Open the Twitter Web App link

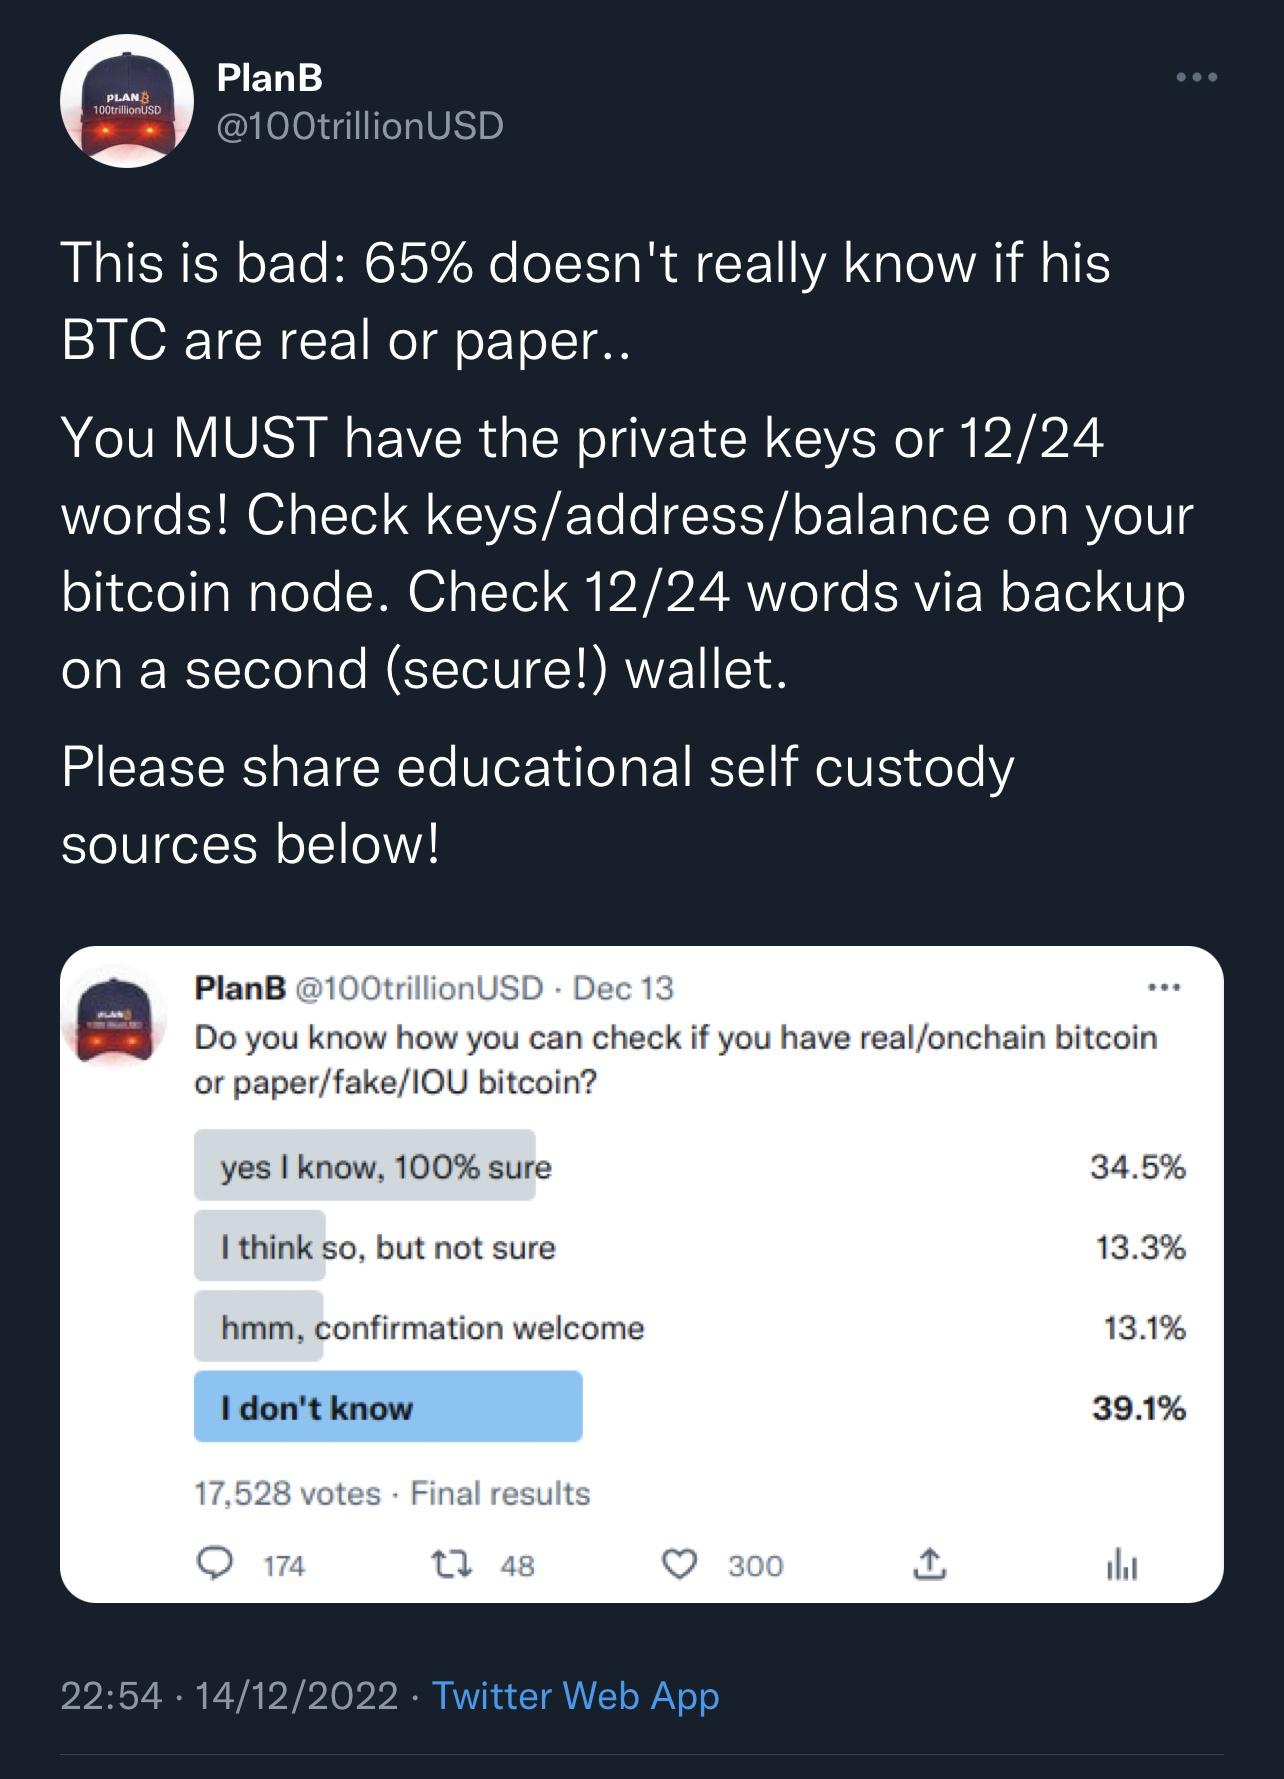(576, 1696)
